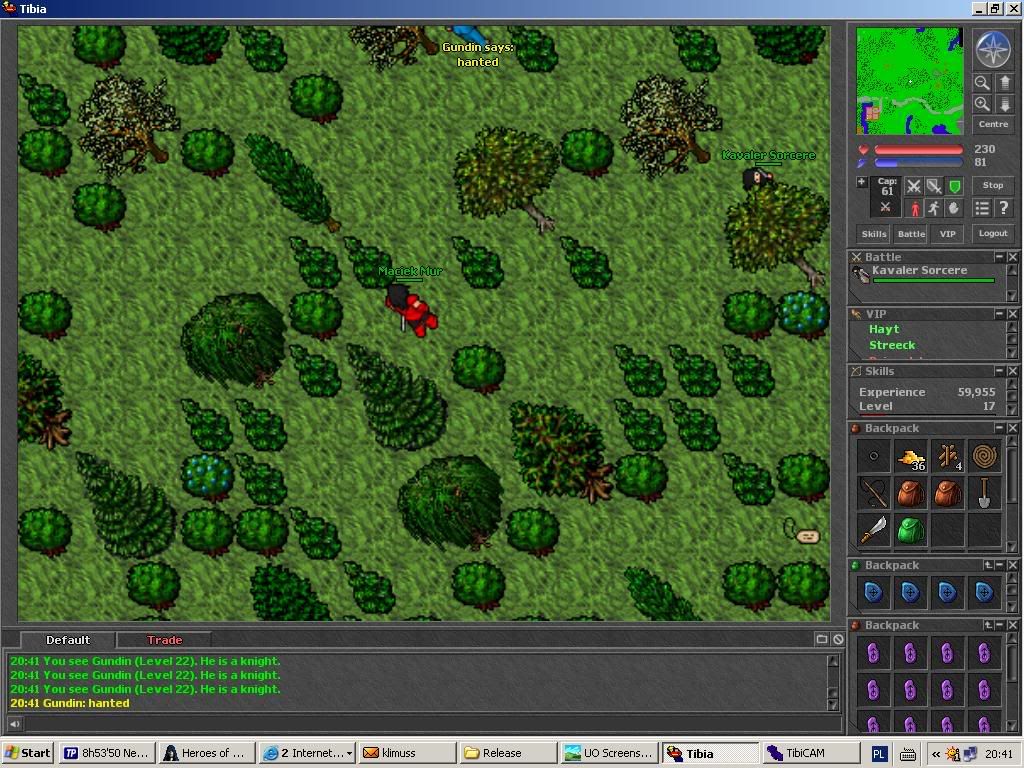1024x768 pixels.
Task: Select Hayt in the VIP list
Action: point(884,329)
